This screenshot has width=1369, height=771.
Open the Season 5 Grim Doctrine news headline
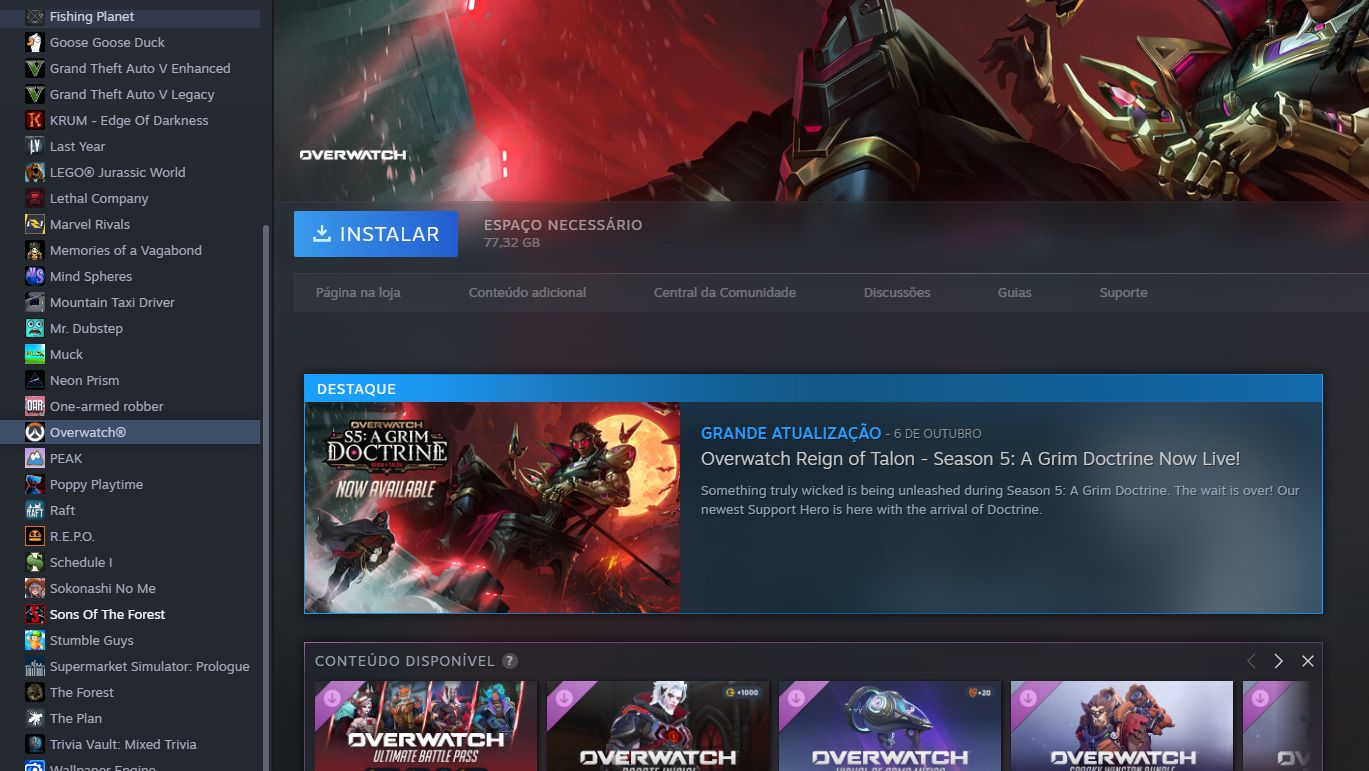click(x=970, y=459)
